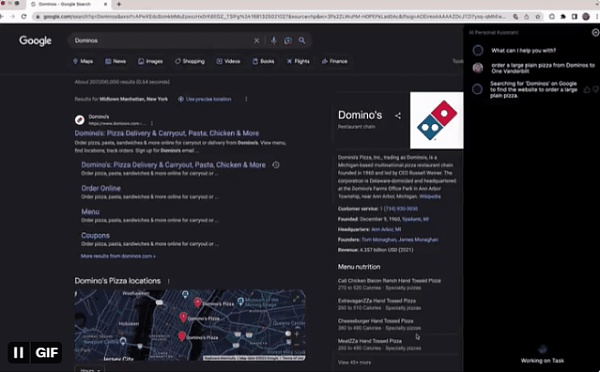Bookmark this page with the star icon
Viewport: 600px width, 372px height.
point(538,16)
